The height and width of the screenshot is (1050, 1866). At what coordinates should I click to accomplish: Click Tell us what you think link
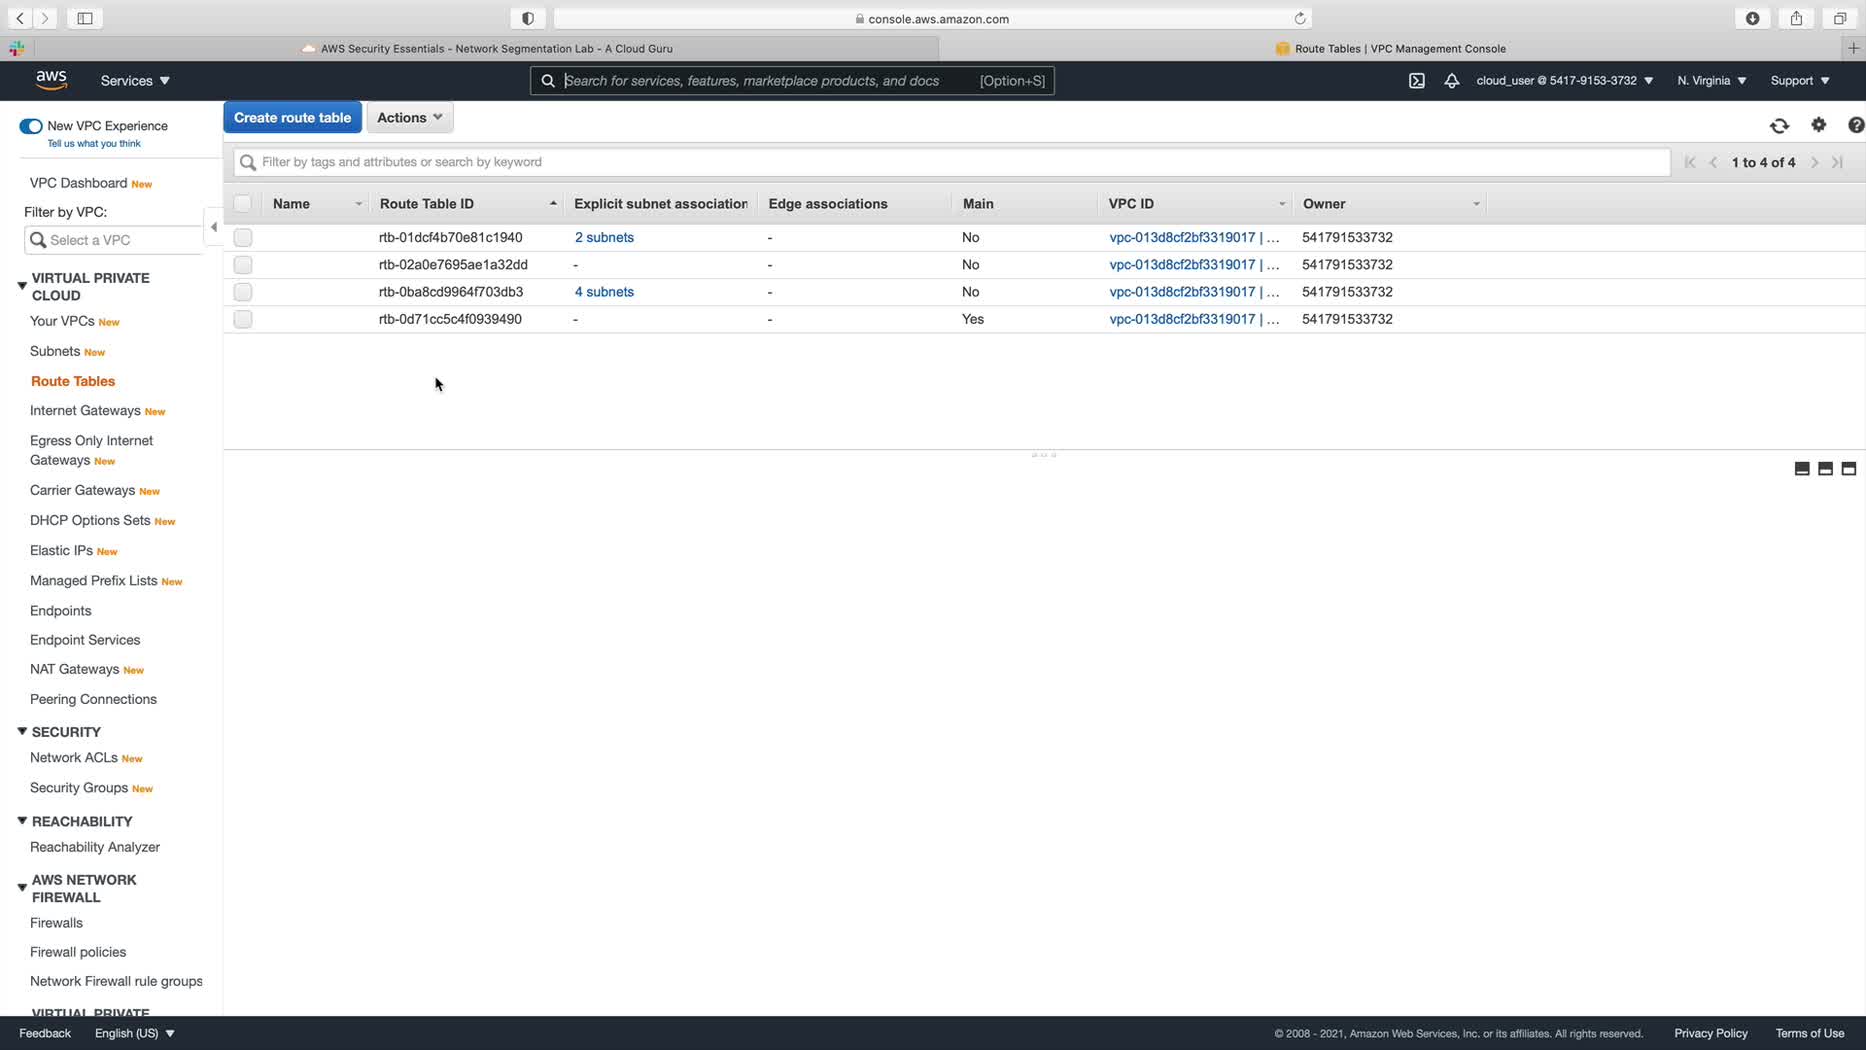[94, 144]
